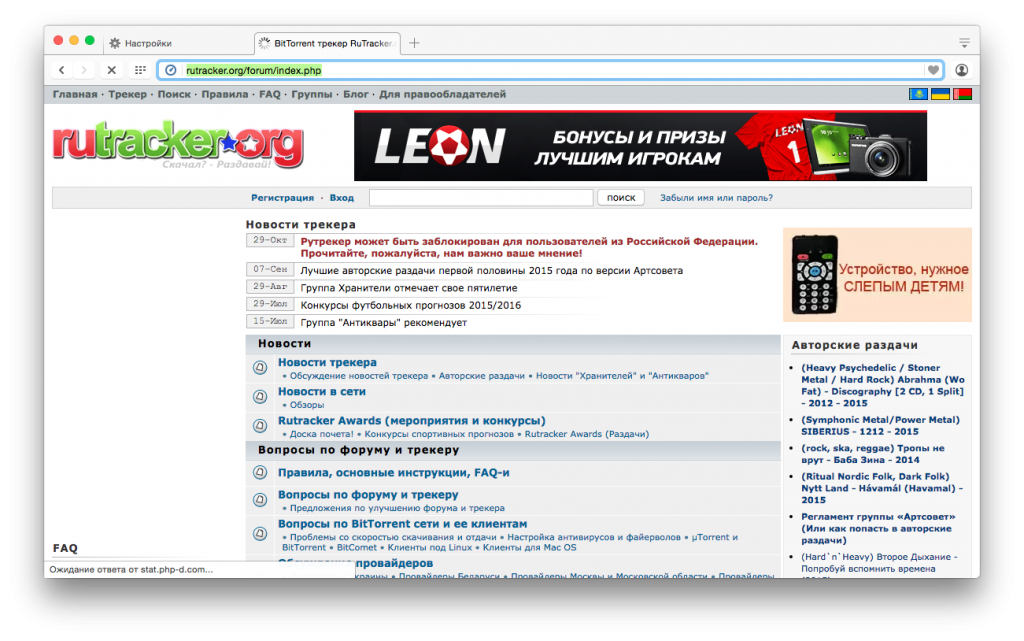Screen dimensions: 1024x641
Task: Open Группы in top navigation
Action: tap(312, 95)
